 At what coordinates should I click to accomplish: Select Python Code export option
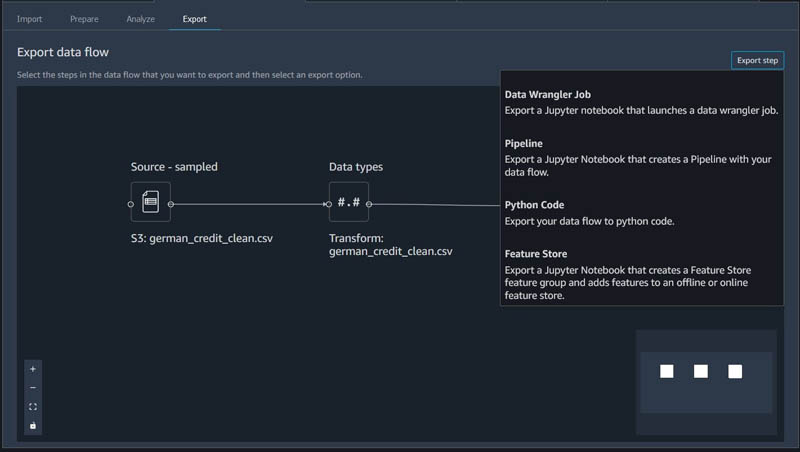pyautogui.click(x=589, y=212)
